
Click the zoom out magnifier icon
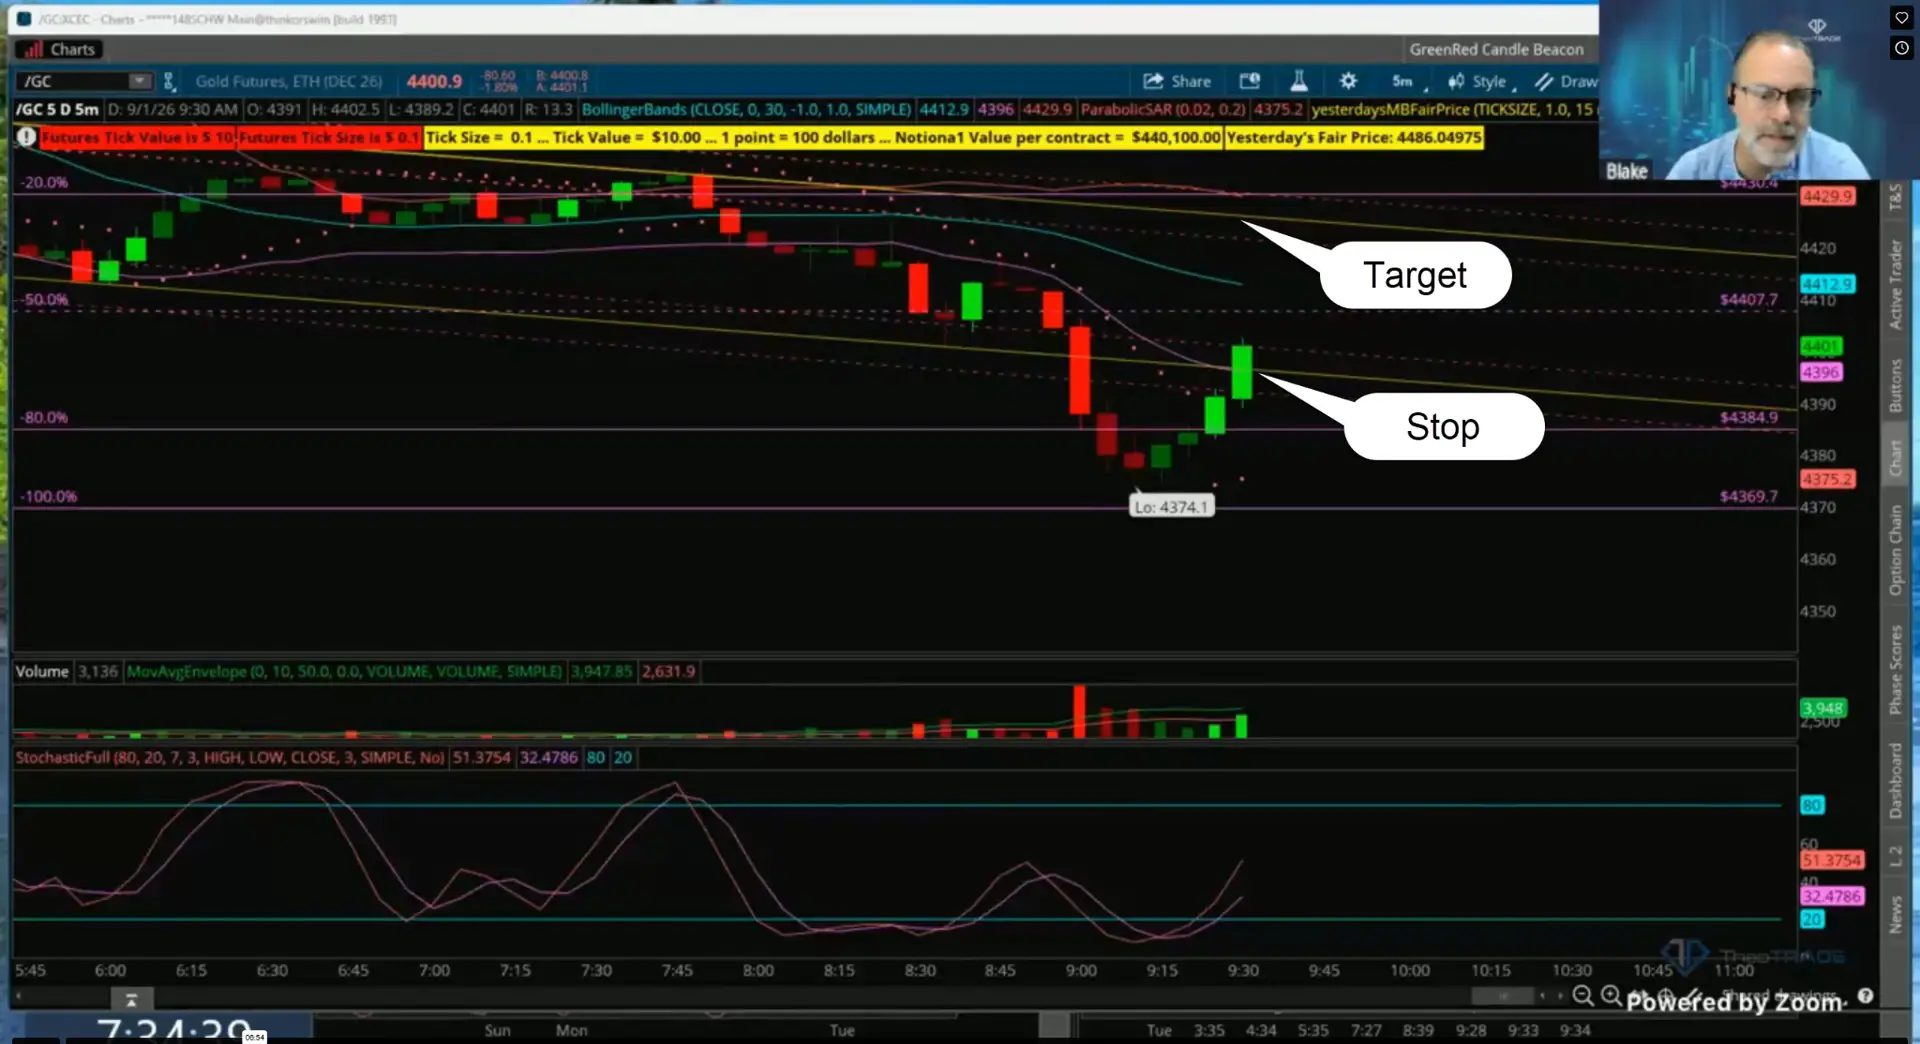click(x=1583, y=995)
